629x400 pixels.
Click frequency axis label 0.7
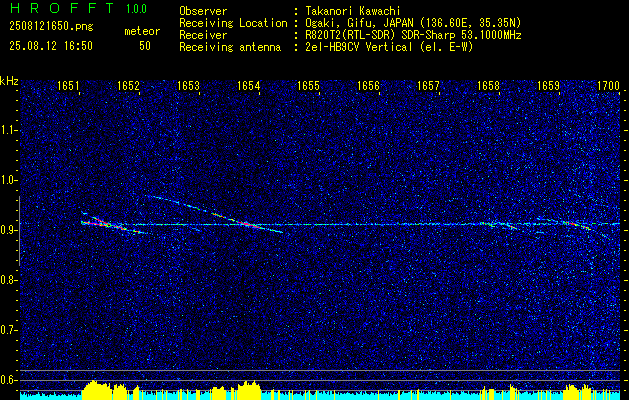(8, 330)
